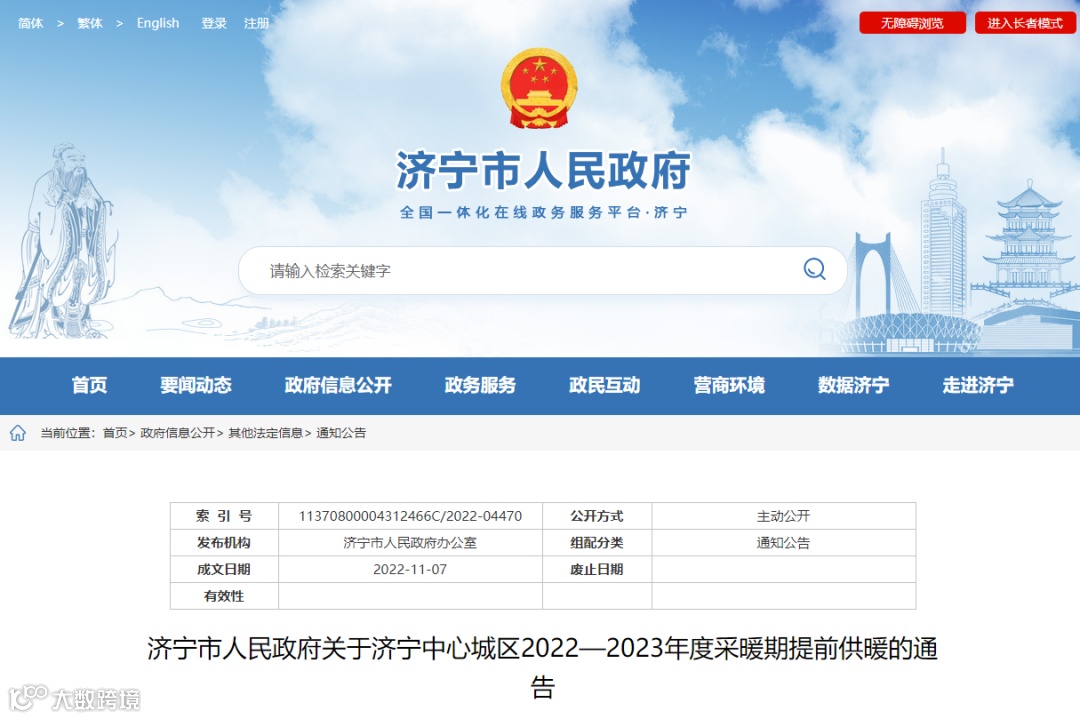Click 其他法定信息 in the breadcrumb
The width and height of the screenshot is (1080, 719).
pyautogui.click(x=266, y=433)
